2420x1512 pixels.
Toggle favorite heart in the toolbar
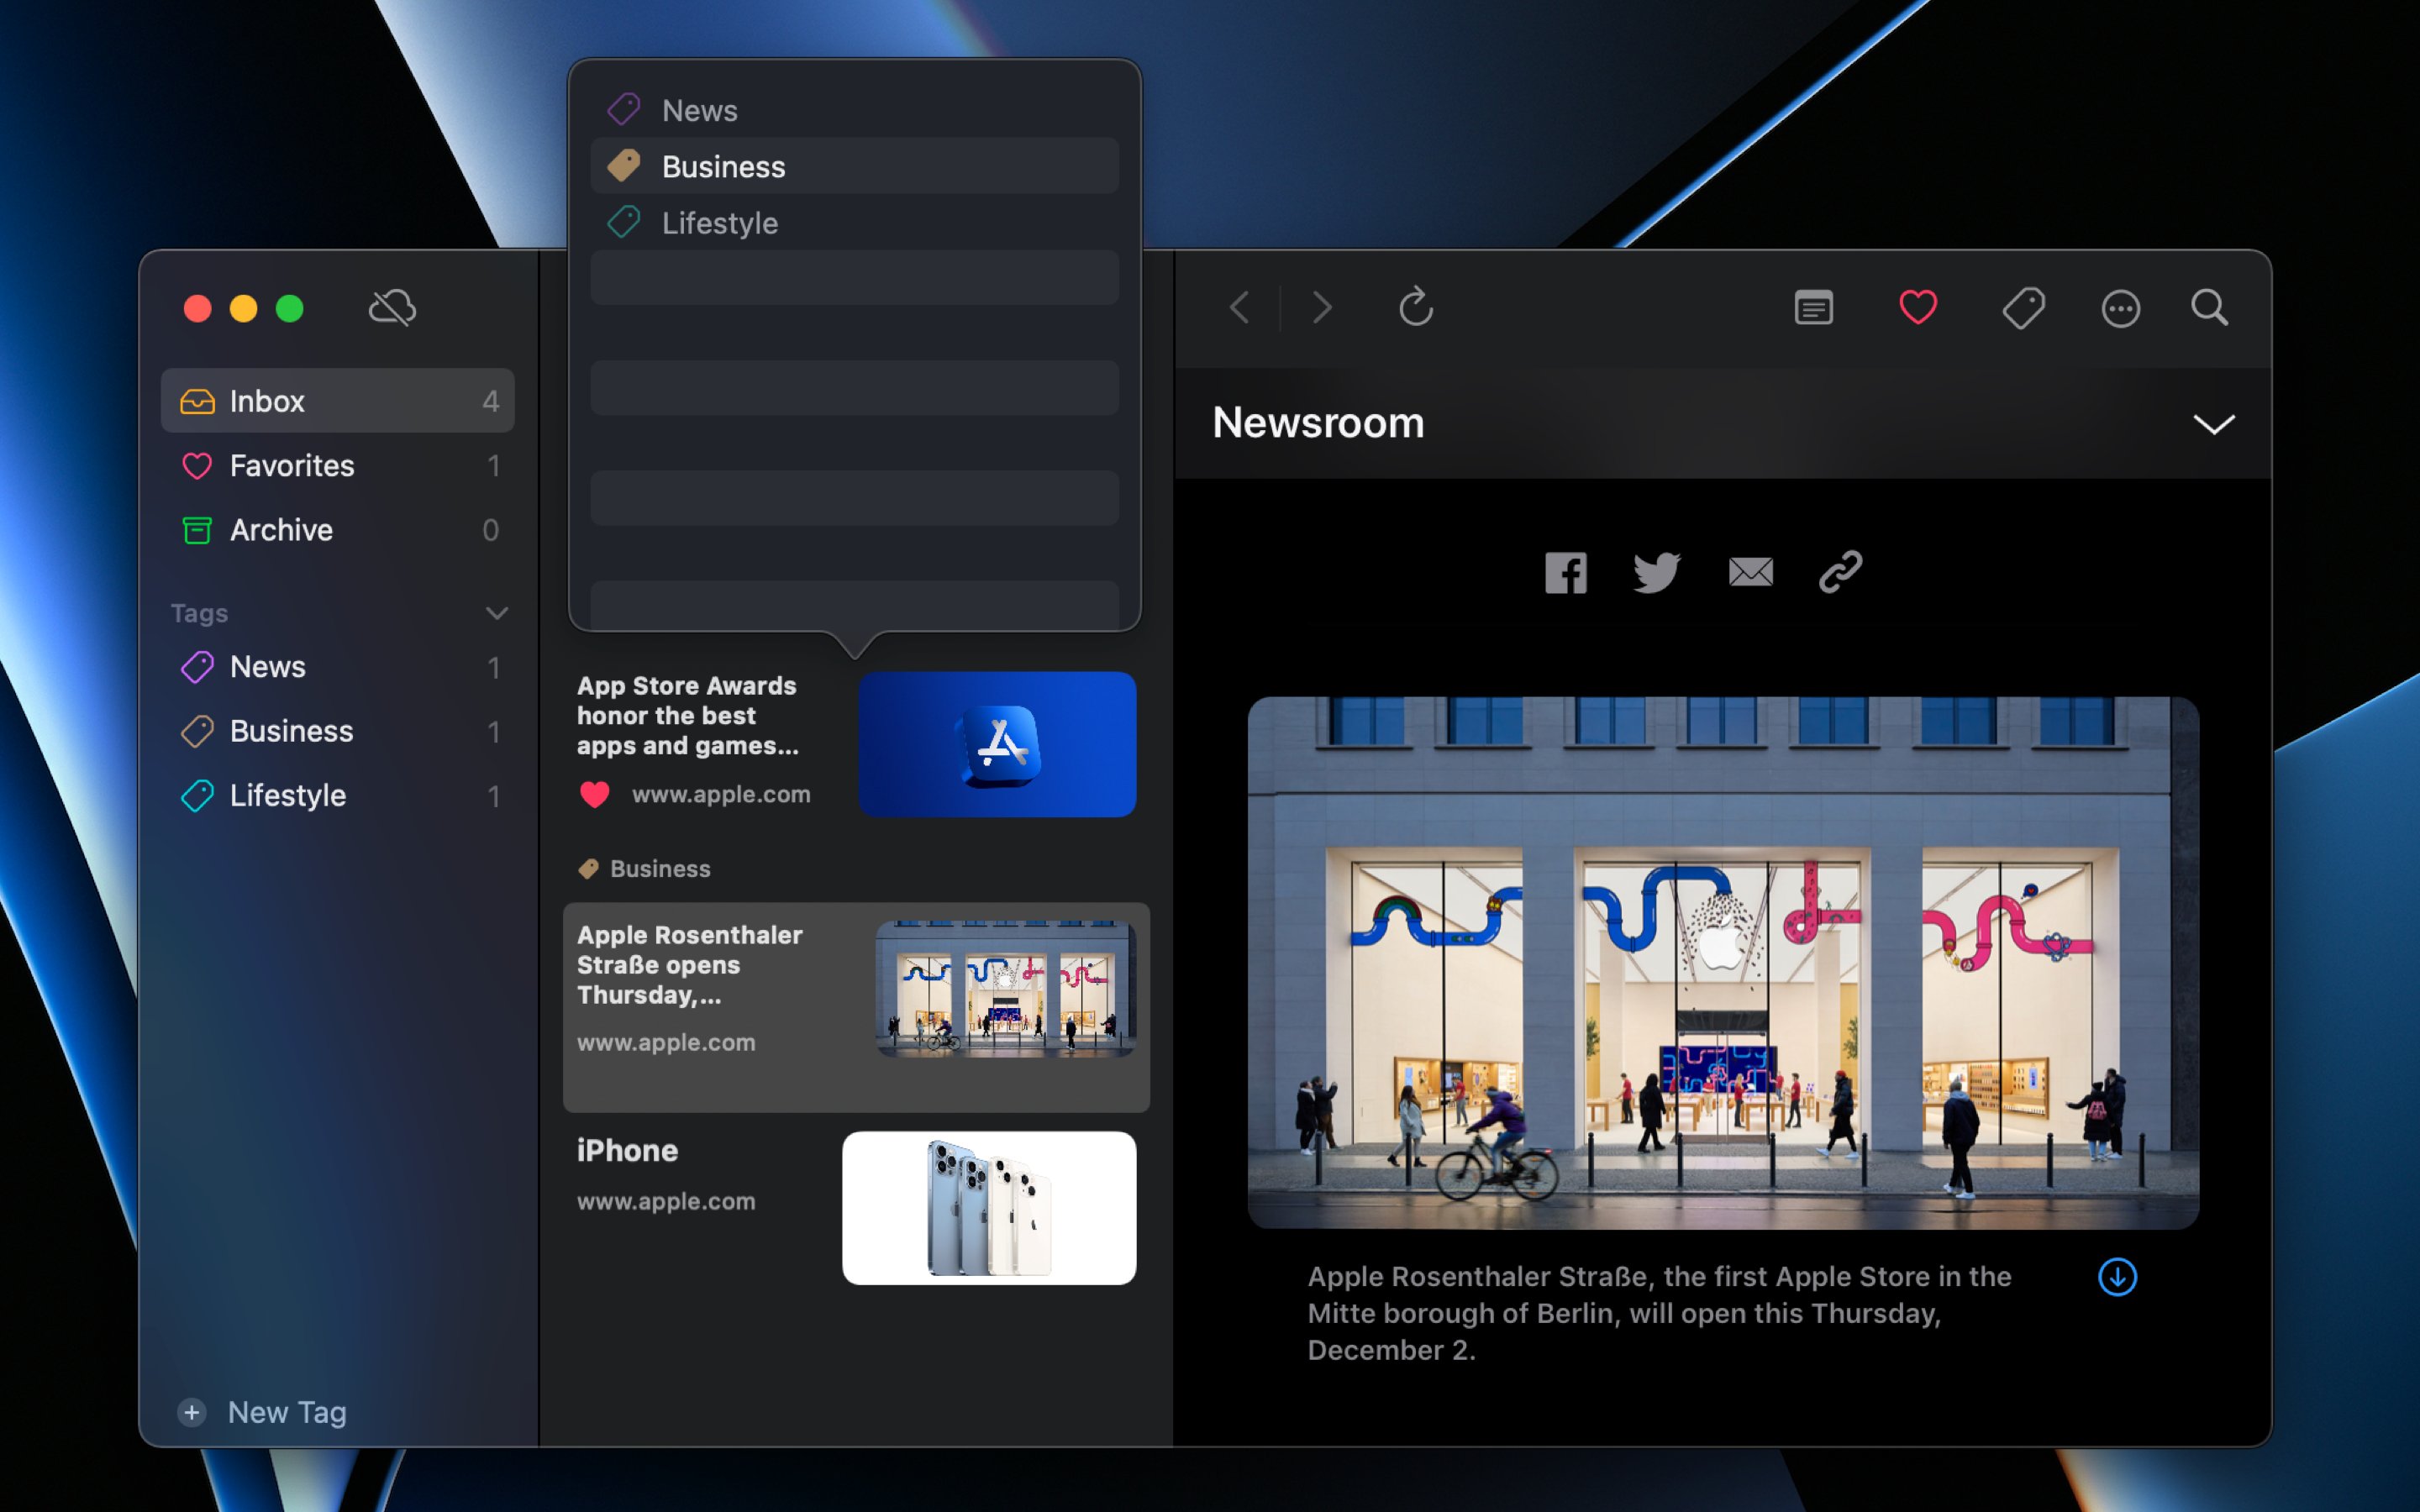(x=1917, y=308)
